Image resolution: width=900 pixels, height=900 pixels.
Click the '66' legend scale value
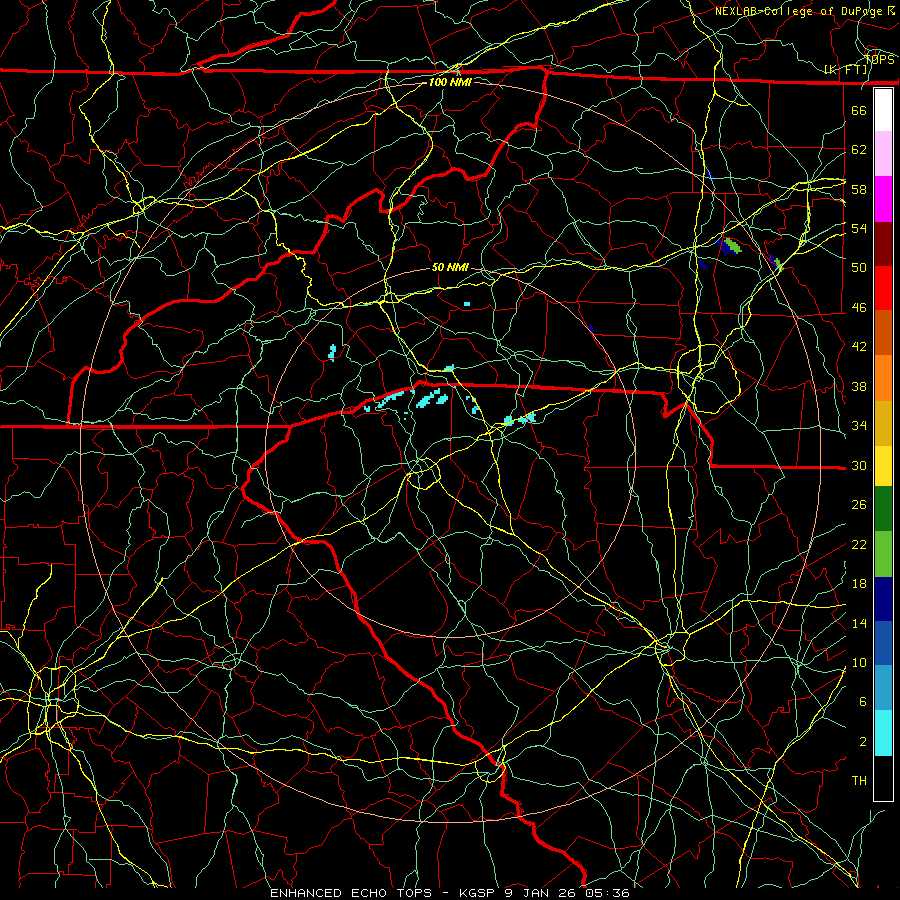(x=859, y=110)
